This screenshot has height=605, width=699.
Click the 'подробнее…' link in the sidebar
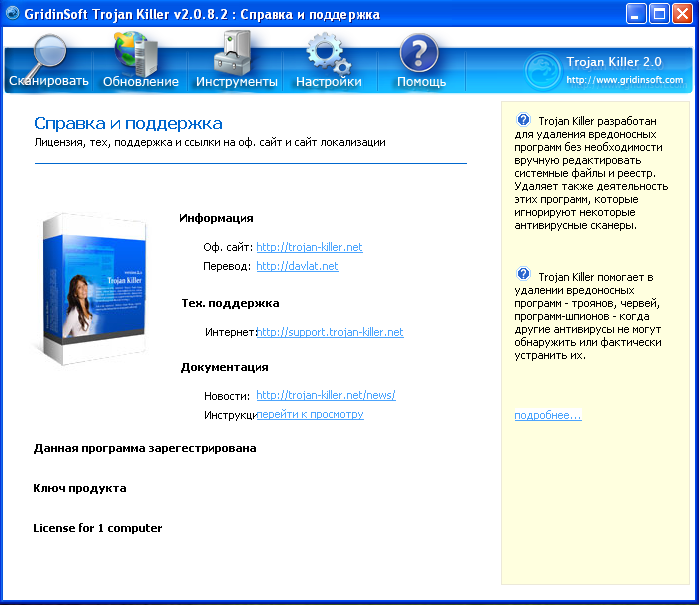pos(548,415)
